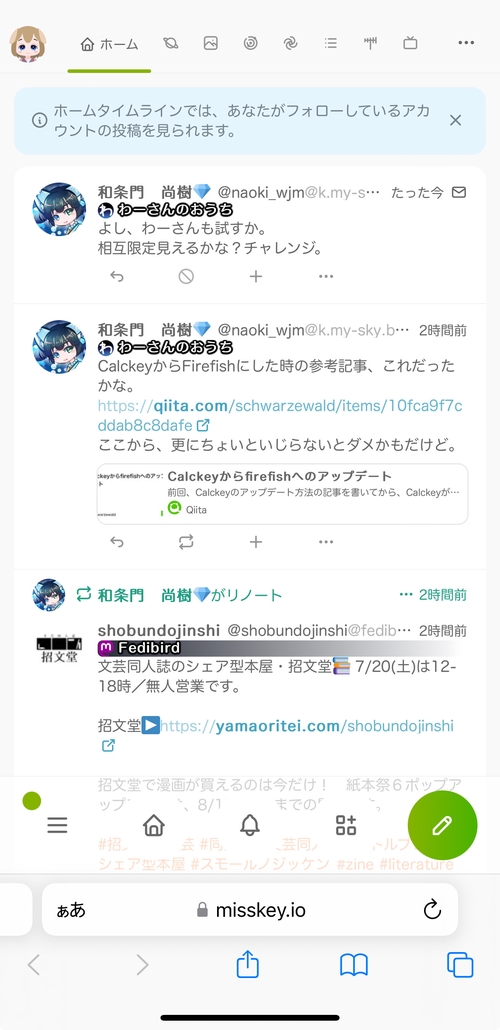Open the hamburger menu in bottom bar
Viewport: 500px width, 1030px height.
58,825
